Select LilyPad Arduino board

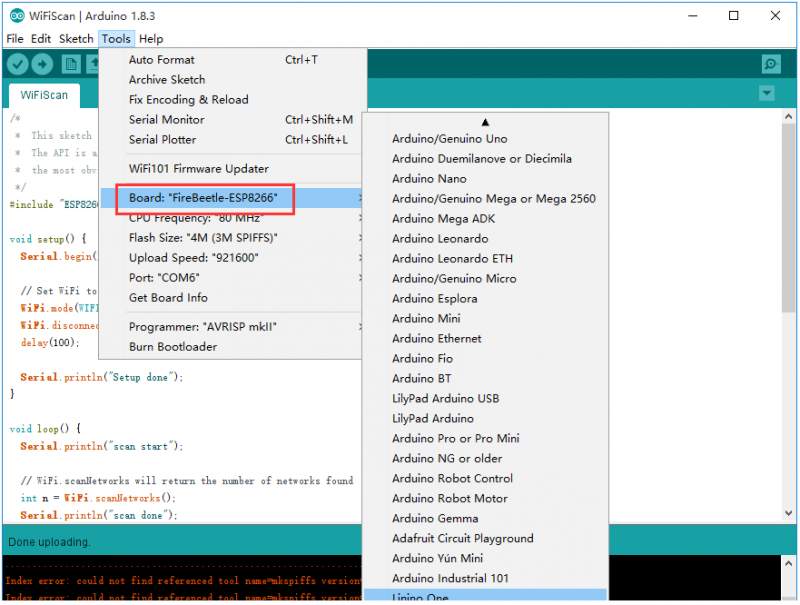(485, 418)
